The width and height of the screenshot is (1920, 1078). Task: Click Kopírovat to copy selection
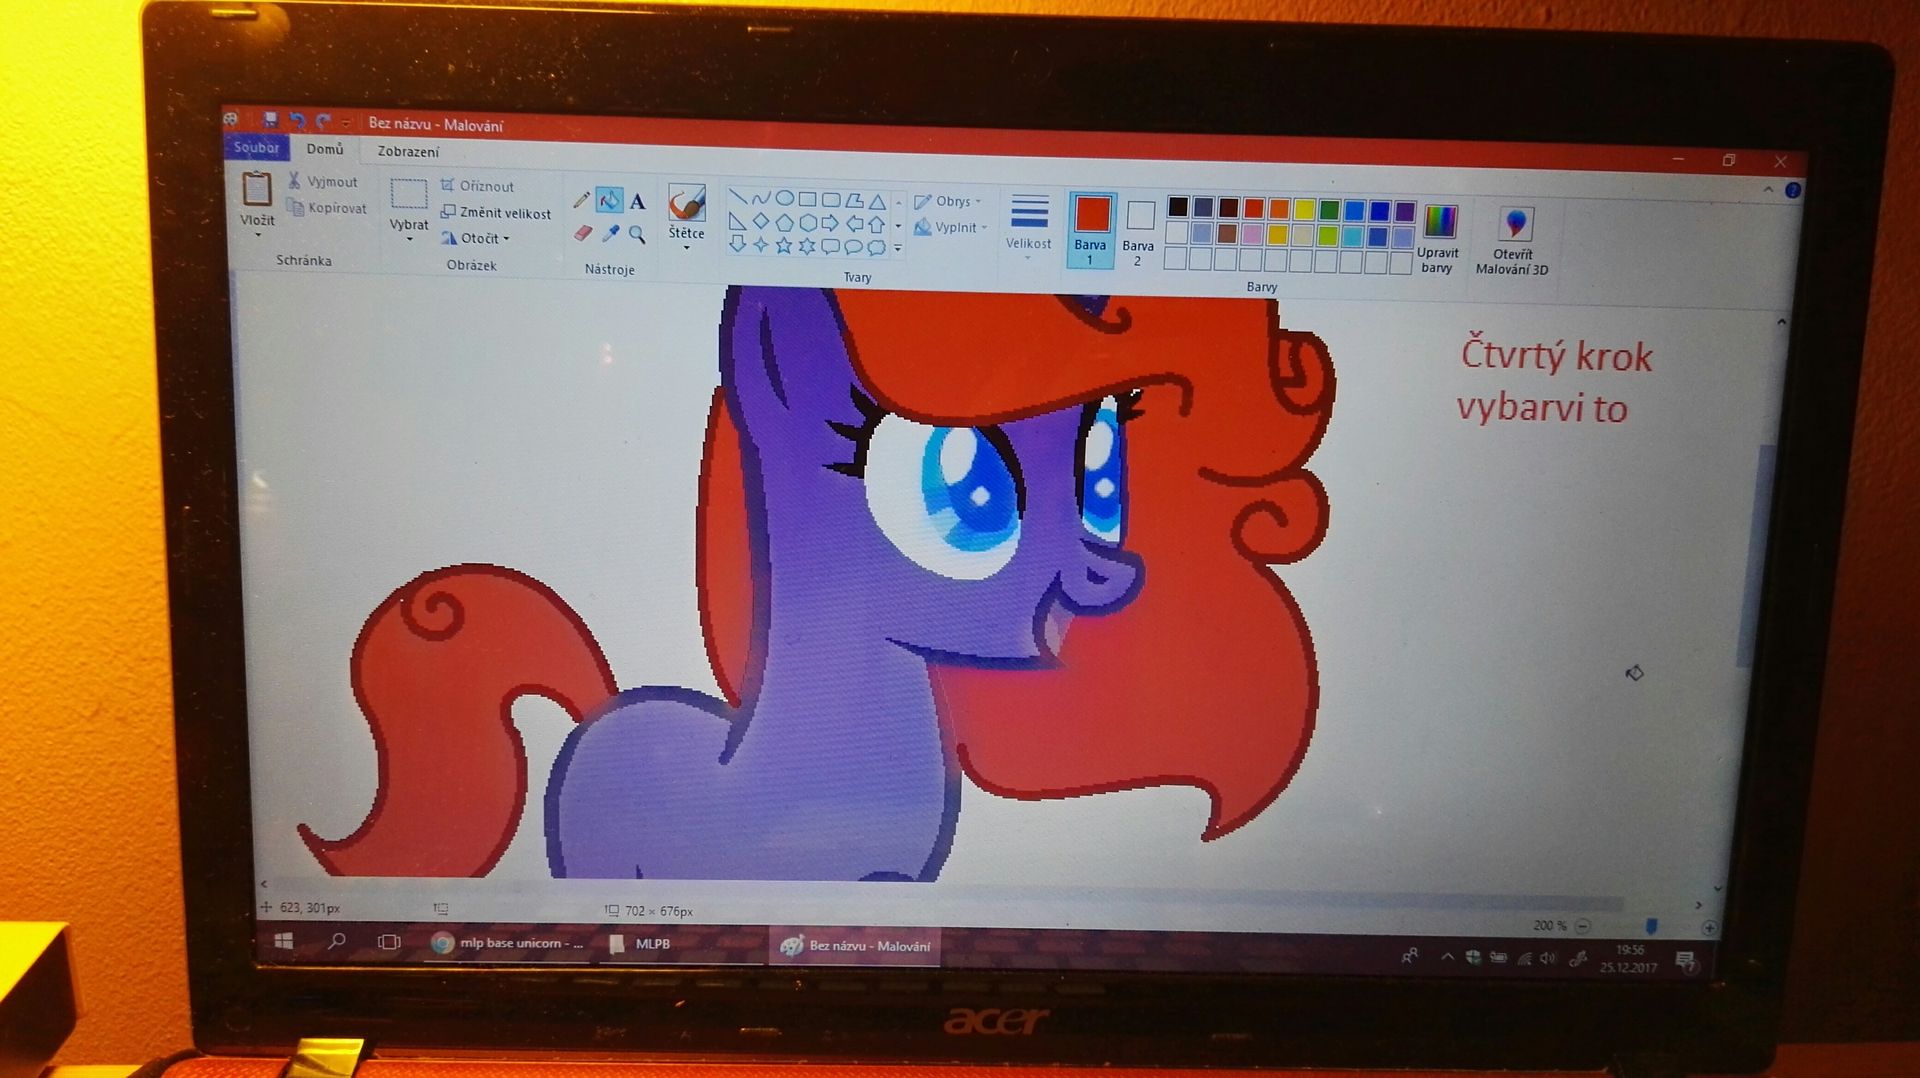(x=327, y=208)
